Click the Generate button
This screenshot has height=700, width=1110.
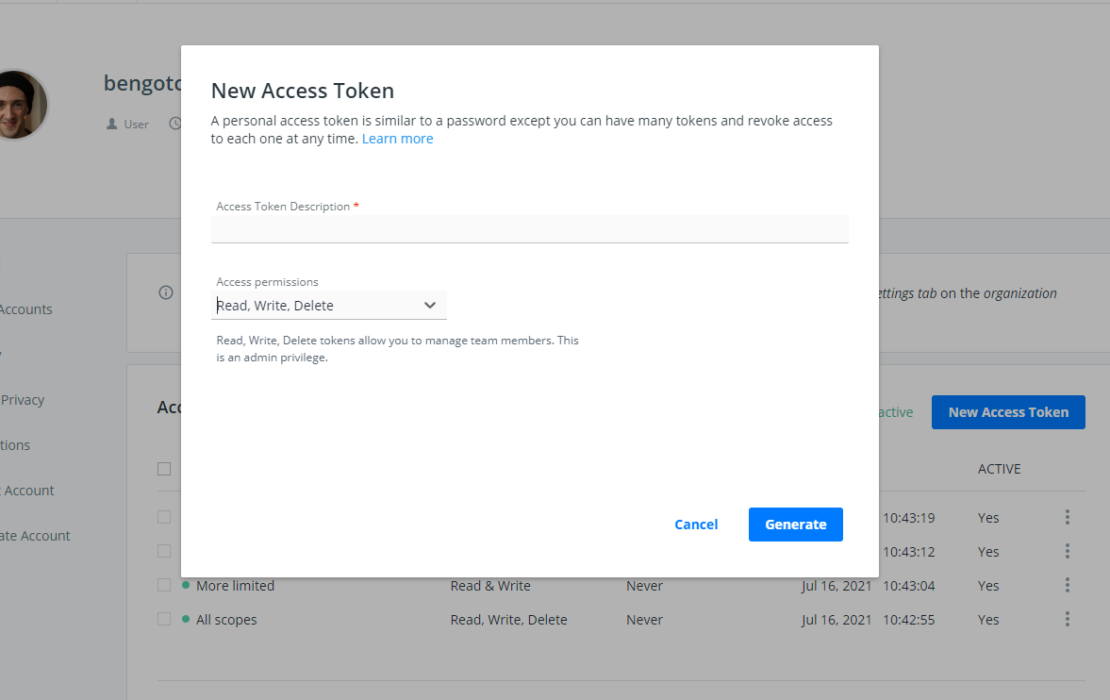click(x=795, y=524)
